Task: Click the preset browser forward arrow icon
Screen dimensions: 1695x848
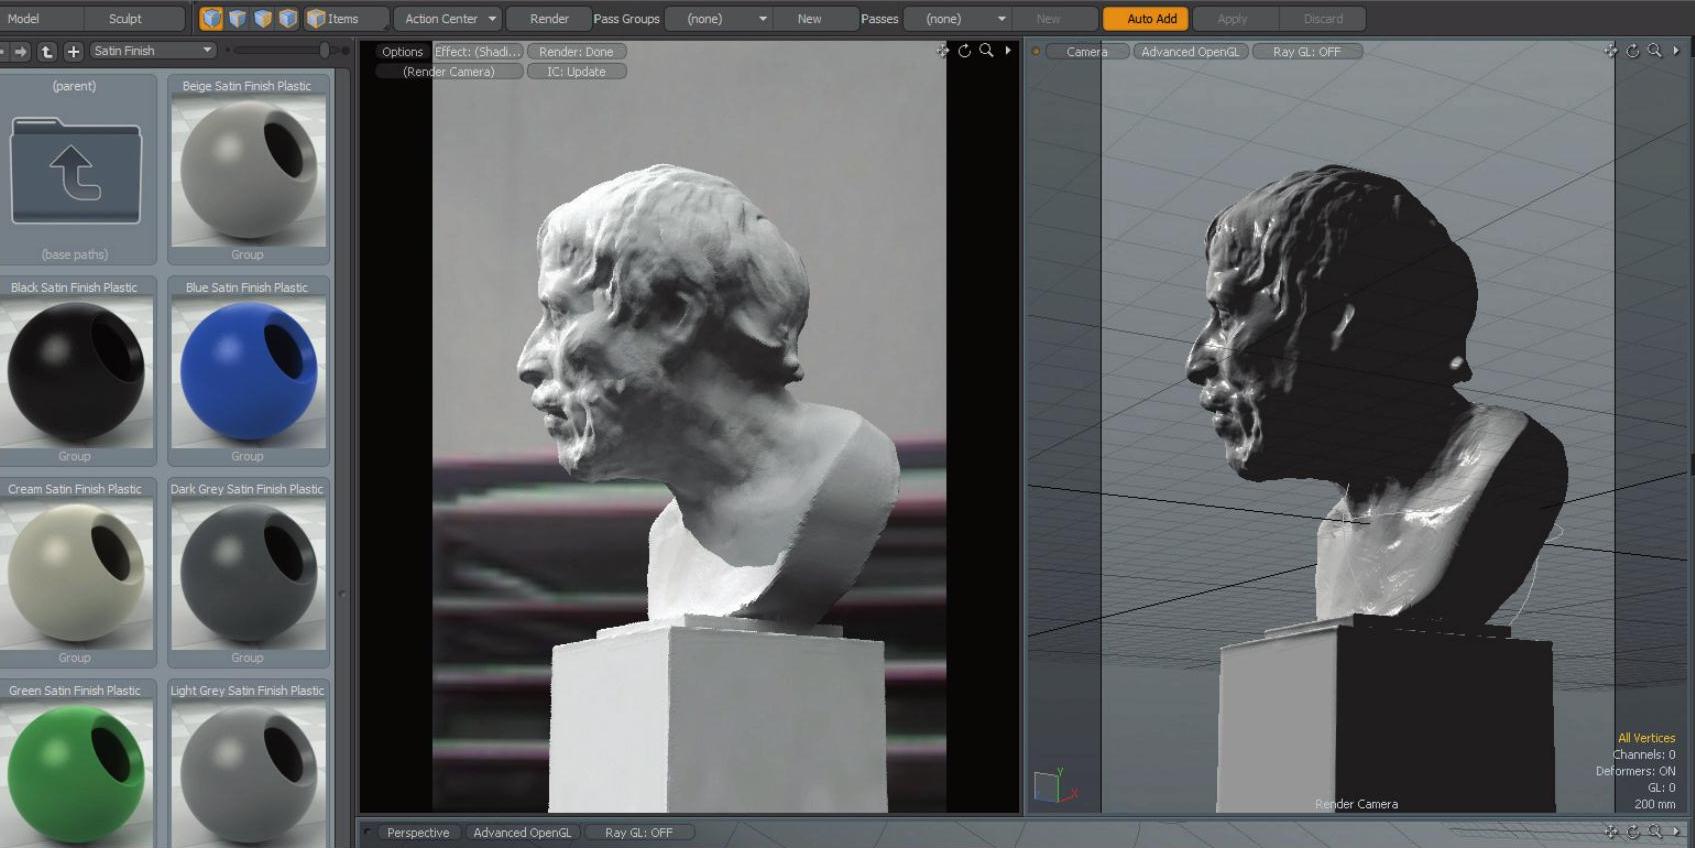Action: [x=21, y=51]
